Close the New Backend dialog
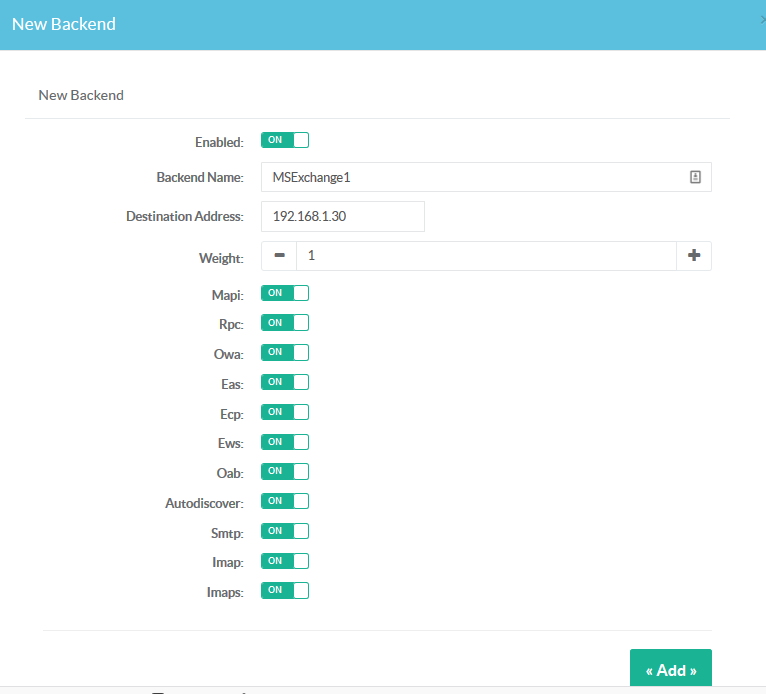The height and width of the screenshot is (694, 766). tap(762, 20)
